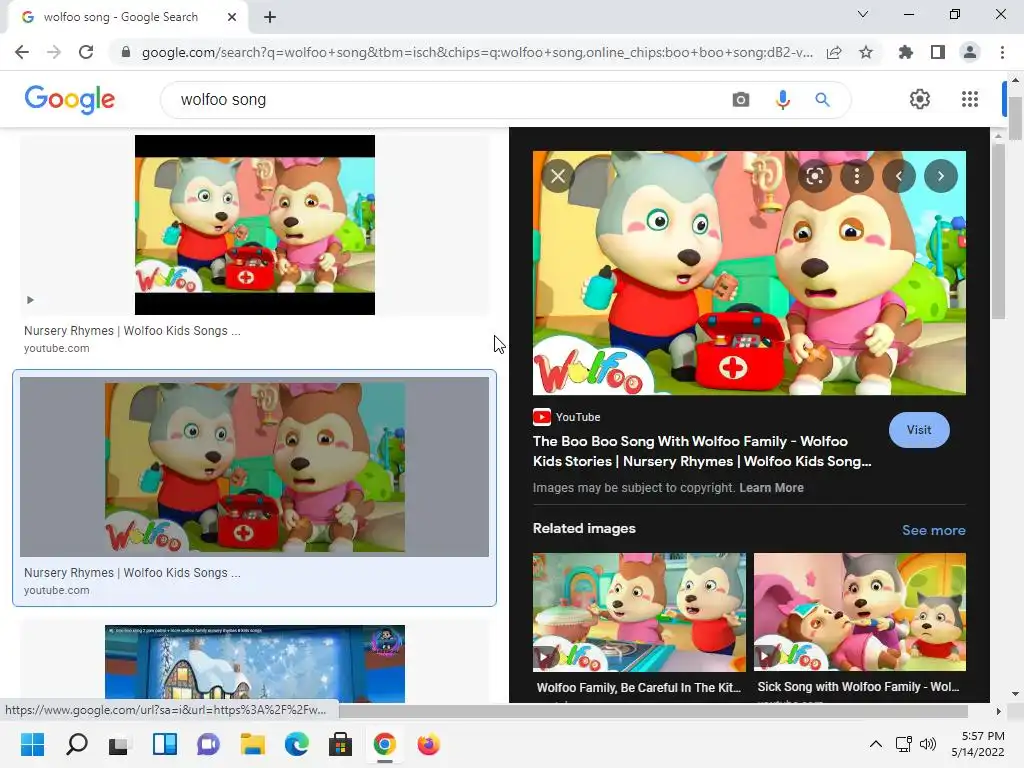Viewport: 1024px width, 768px height.
Task: Share this page from address bar
Action: [x=834, y=52]
